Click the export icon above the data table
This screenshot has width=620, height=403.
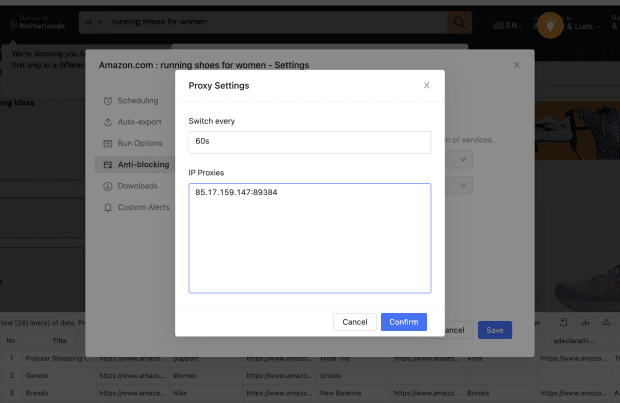tap(607, 322)
